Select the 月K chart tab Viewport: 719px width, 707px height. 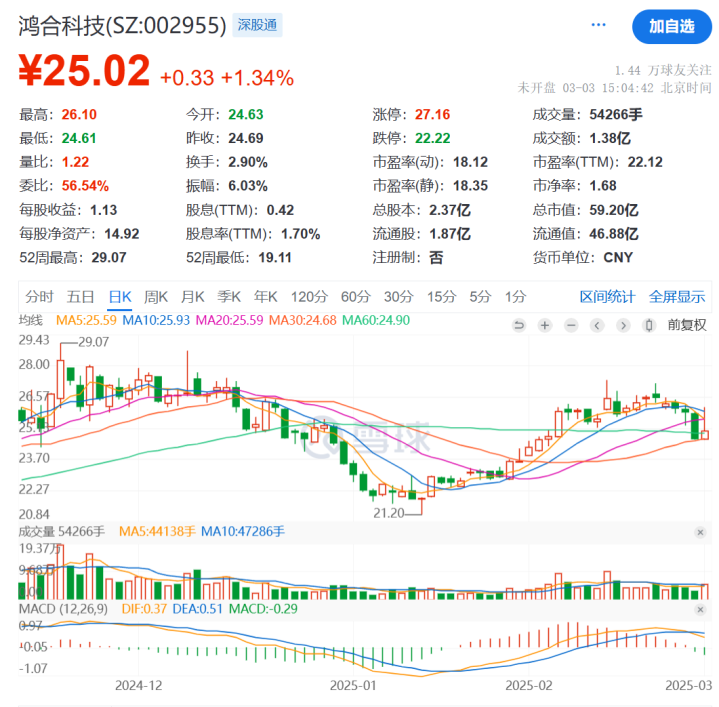point(193,297)
